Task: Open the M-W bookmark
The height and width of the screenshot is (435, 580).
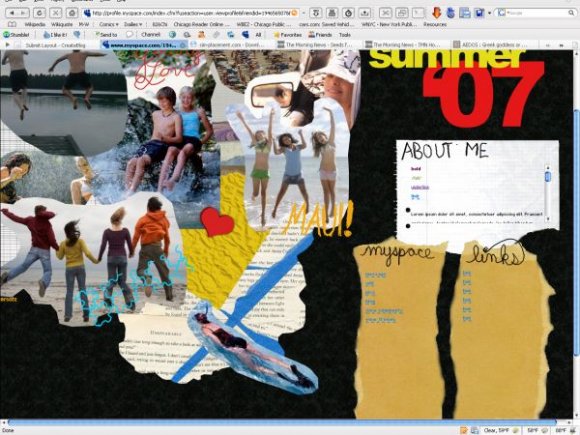Action: tap(84, 24)
